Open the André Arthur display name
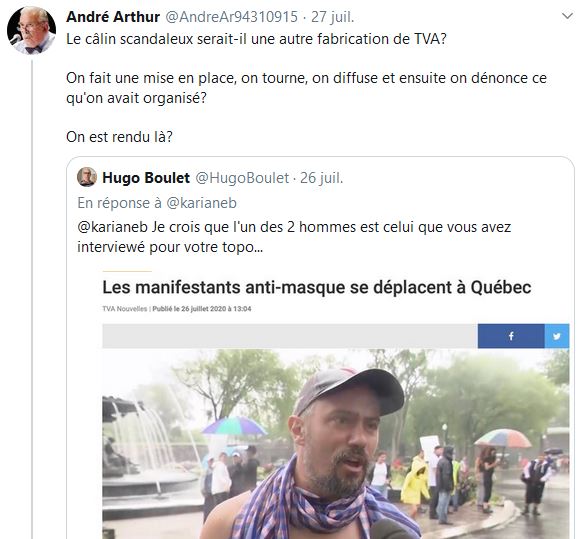 [x=113, y=17]
